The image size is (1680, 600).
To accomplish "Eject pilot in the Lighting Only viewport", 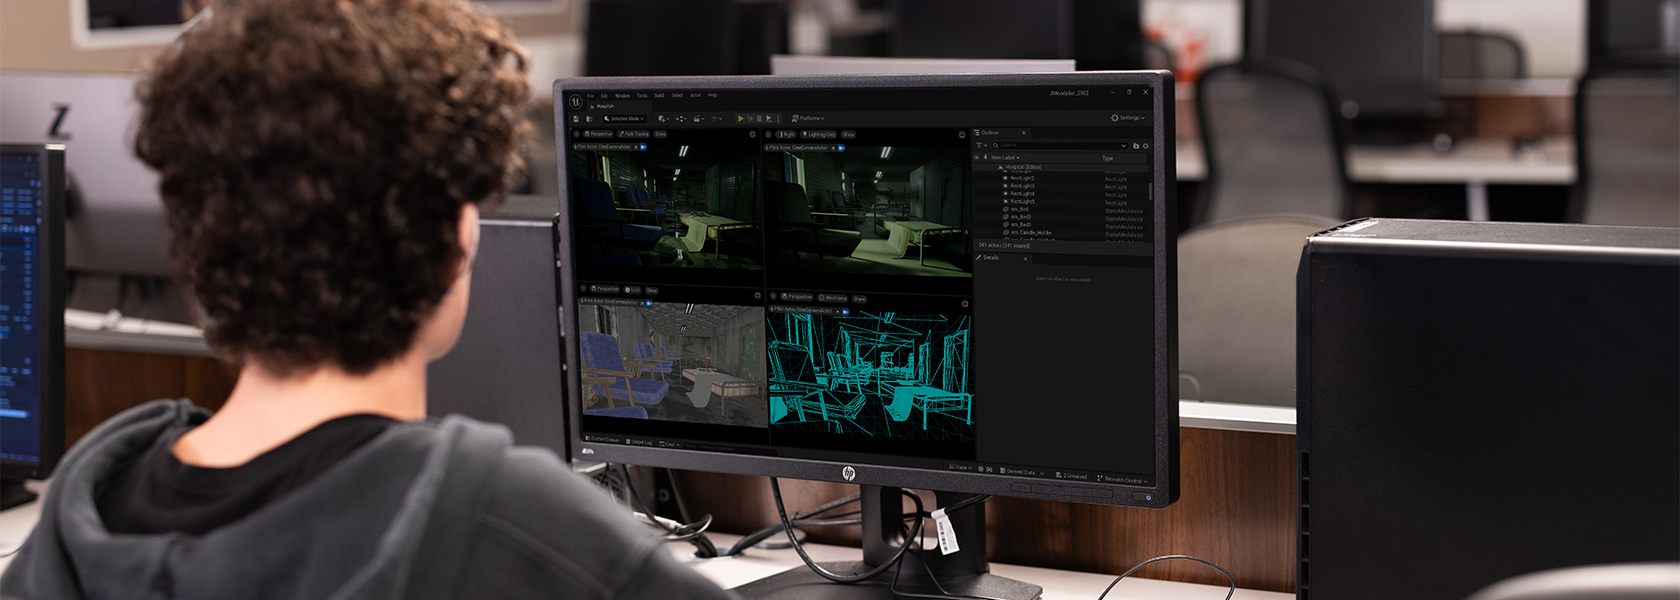I will [833, 148].
